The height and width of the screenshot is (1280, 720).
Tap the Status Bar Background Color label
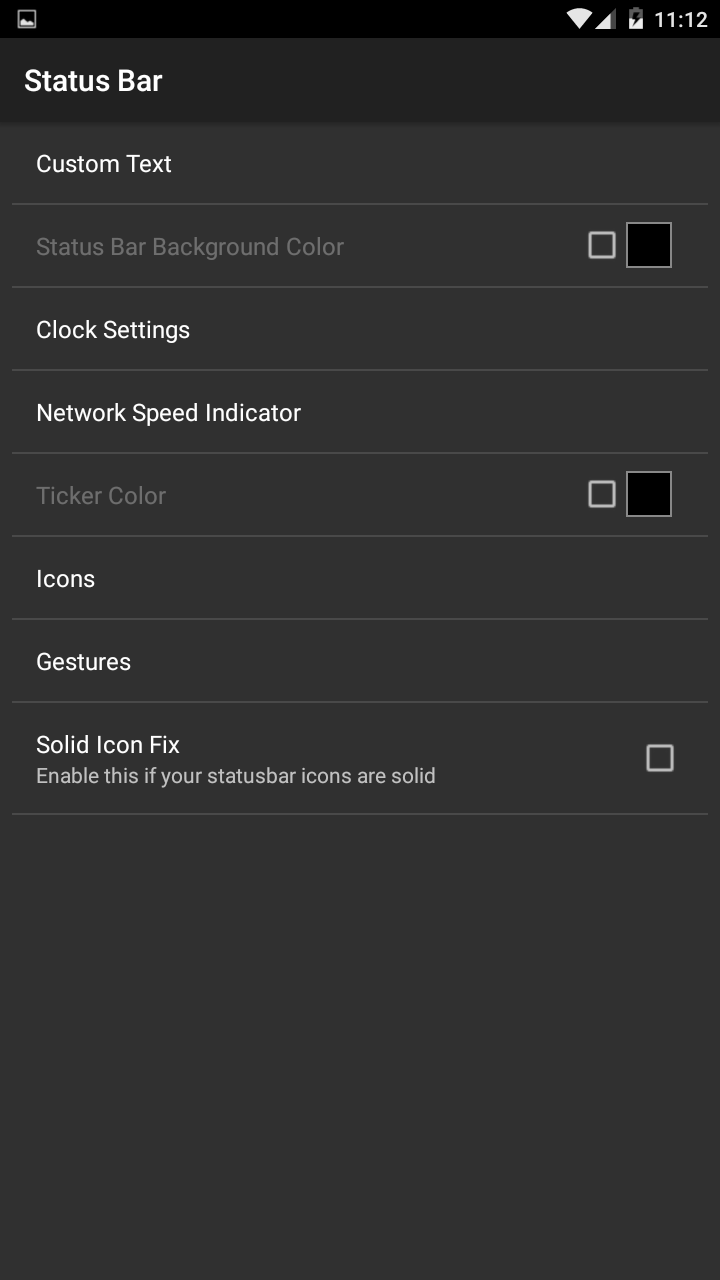click(x=190, y=247)
